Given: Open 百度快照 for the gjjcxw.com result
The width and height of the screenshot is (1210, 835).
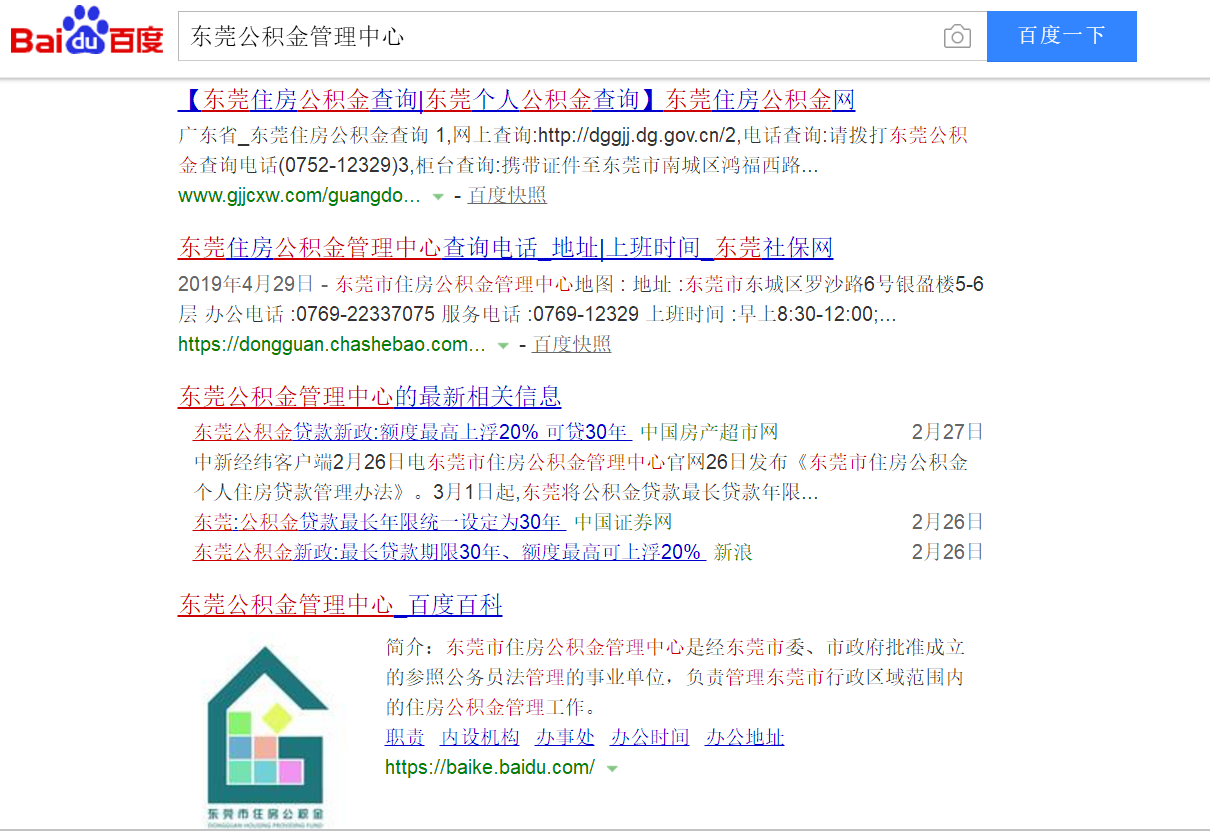Looking at the screenshot, I should (507, 196).
